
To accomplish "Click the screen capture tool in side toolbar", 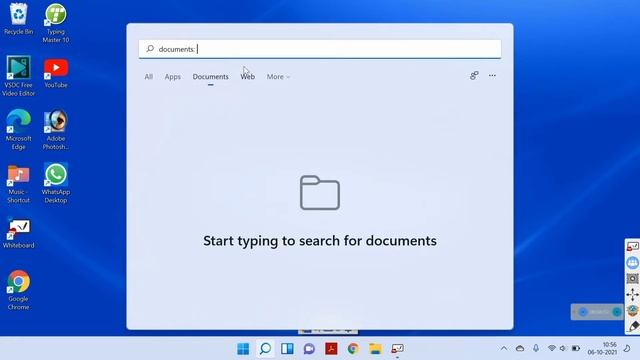I will click(633, 278).
